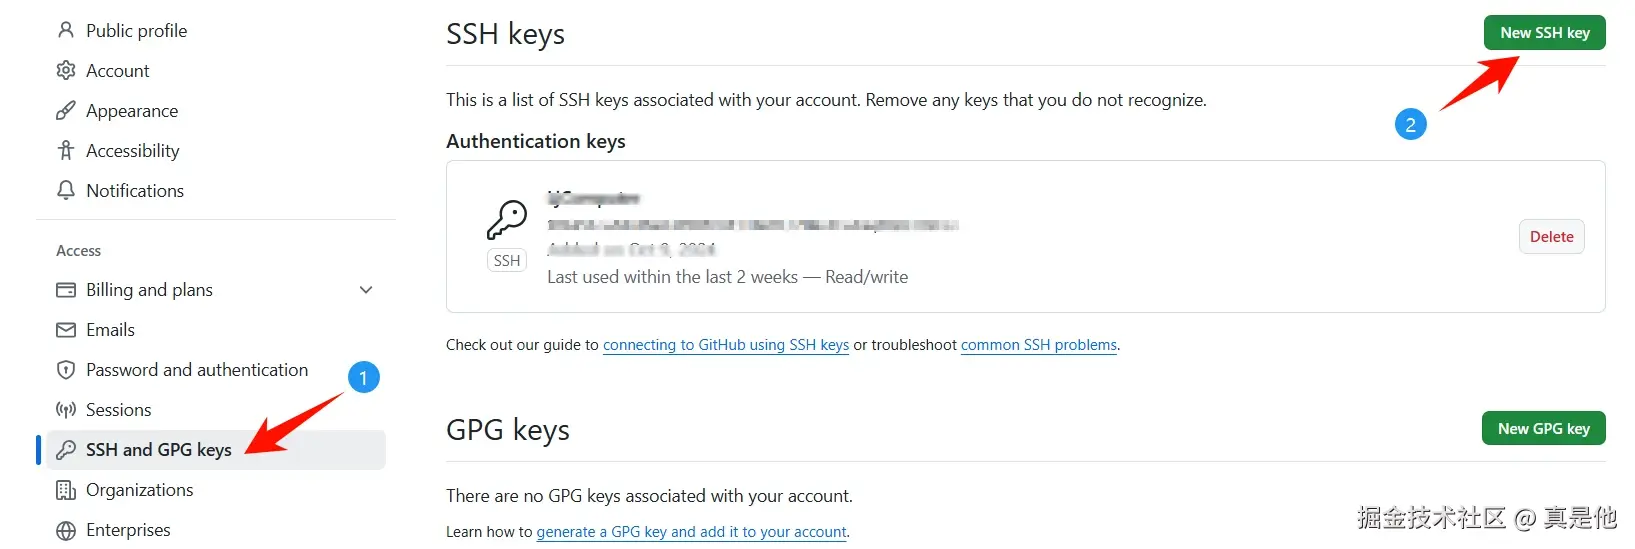
Task: Open the Sessions settings page
Action: [x=119, y=410]
